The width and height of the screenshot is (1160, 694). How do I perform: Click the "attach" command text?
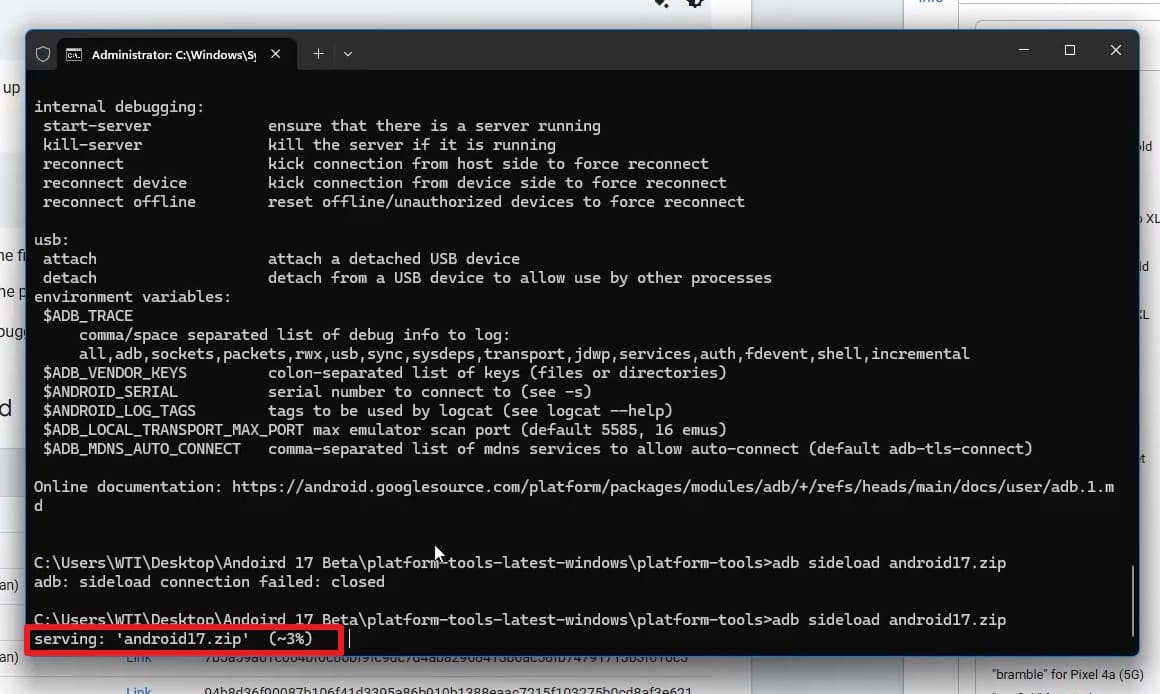point(70,259)
